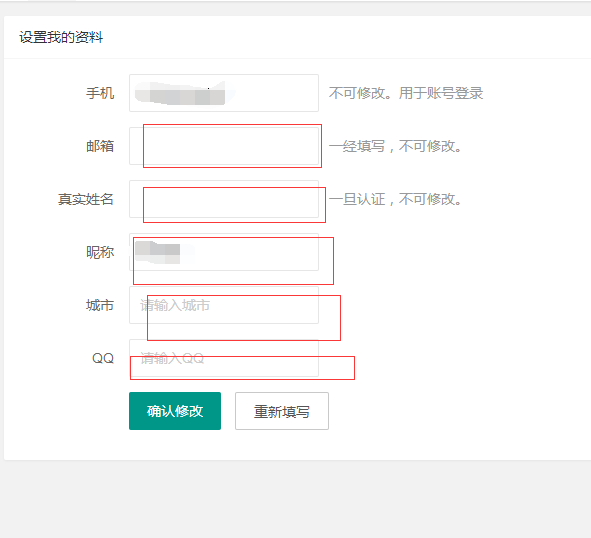The width and height of the screenshot is (591, 538).
Task: Click the hint 不可修改。用于账号登录
Action: click(x=406, y=93)
